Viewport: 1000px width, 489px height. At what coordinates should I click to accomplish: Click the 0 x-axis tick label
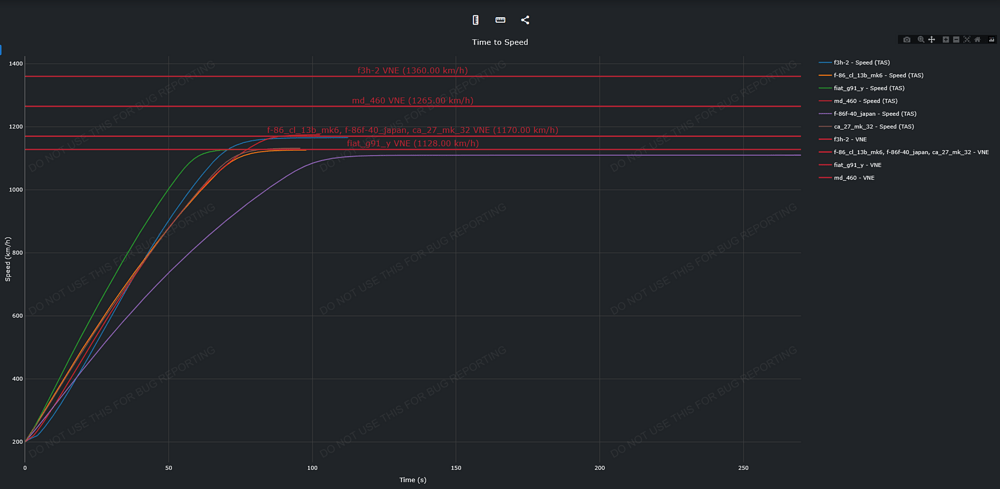25,468
